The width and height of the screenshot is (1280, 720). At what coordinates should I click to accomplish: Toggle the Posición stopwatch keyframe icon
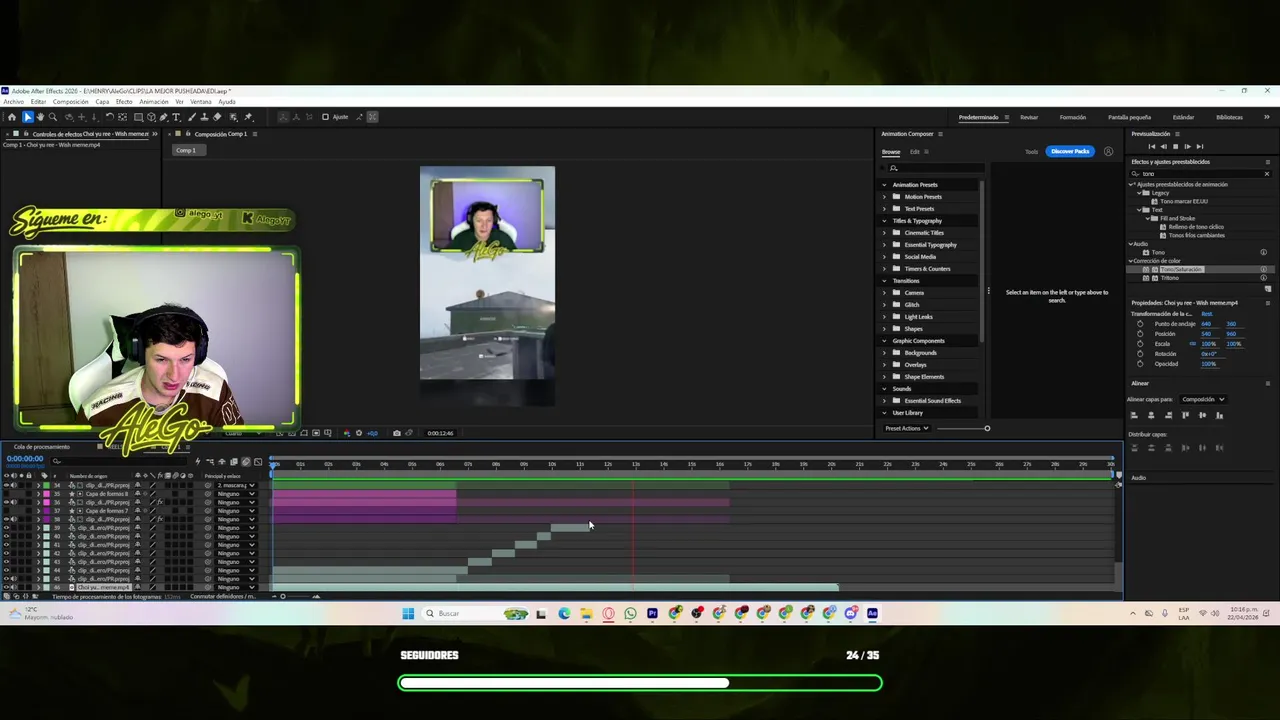click(x=1140, y=334)
